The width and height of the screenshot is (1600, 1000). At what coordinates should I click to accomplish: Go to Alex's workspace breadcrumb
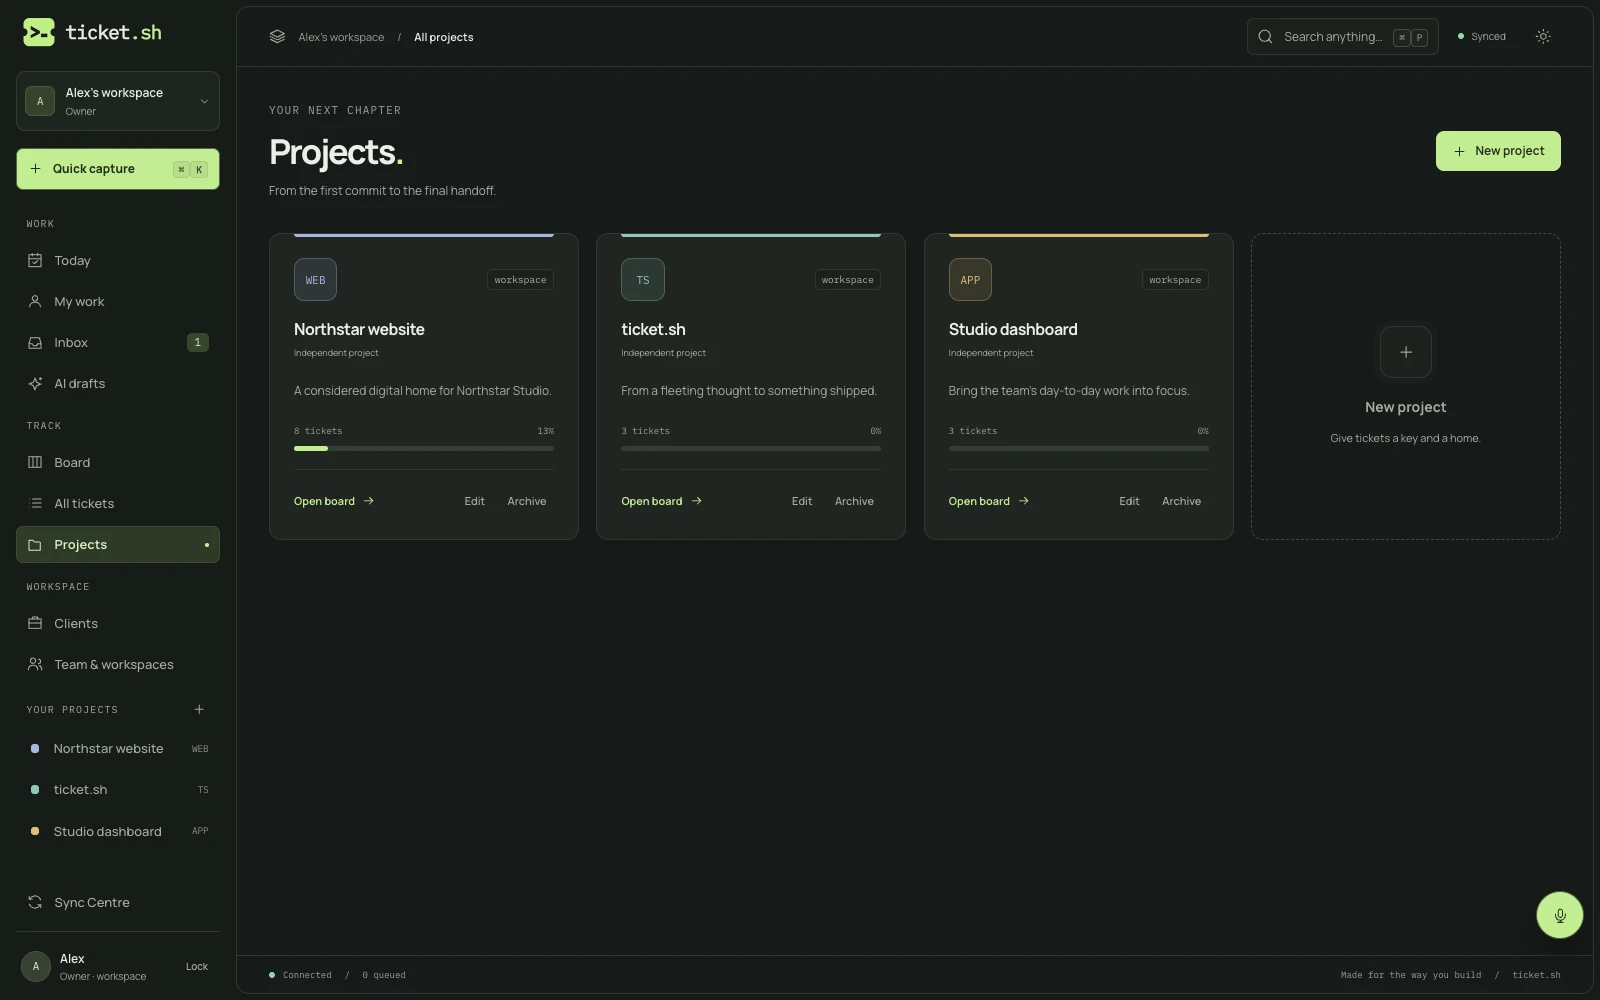click(x=341, y=37)
